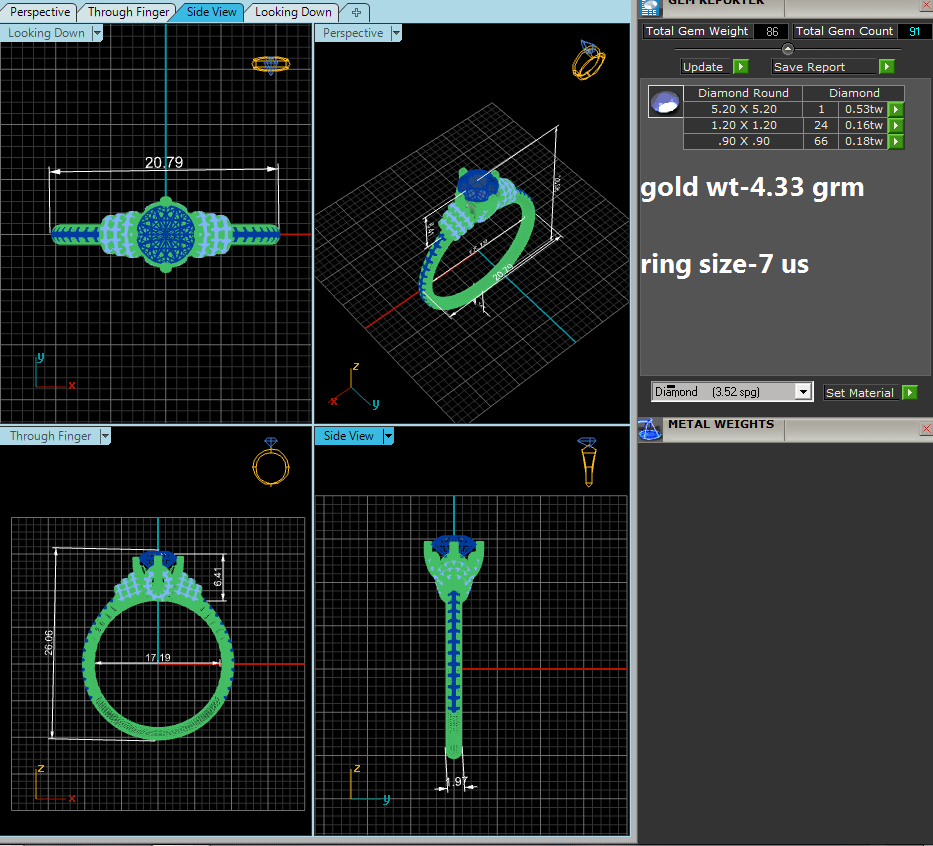Click green arrow for 0.53tw gem row
Viewport: 933px width, 846px height.
pos(896,109)
